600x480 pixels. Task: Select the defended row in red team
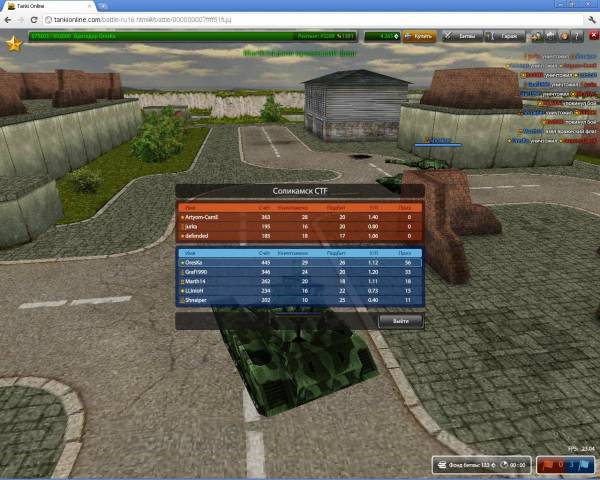[300, 236]
